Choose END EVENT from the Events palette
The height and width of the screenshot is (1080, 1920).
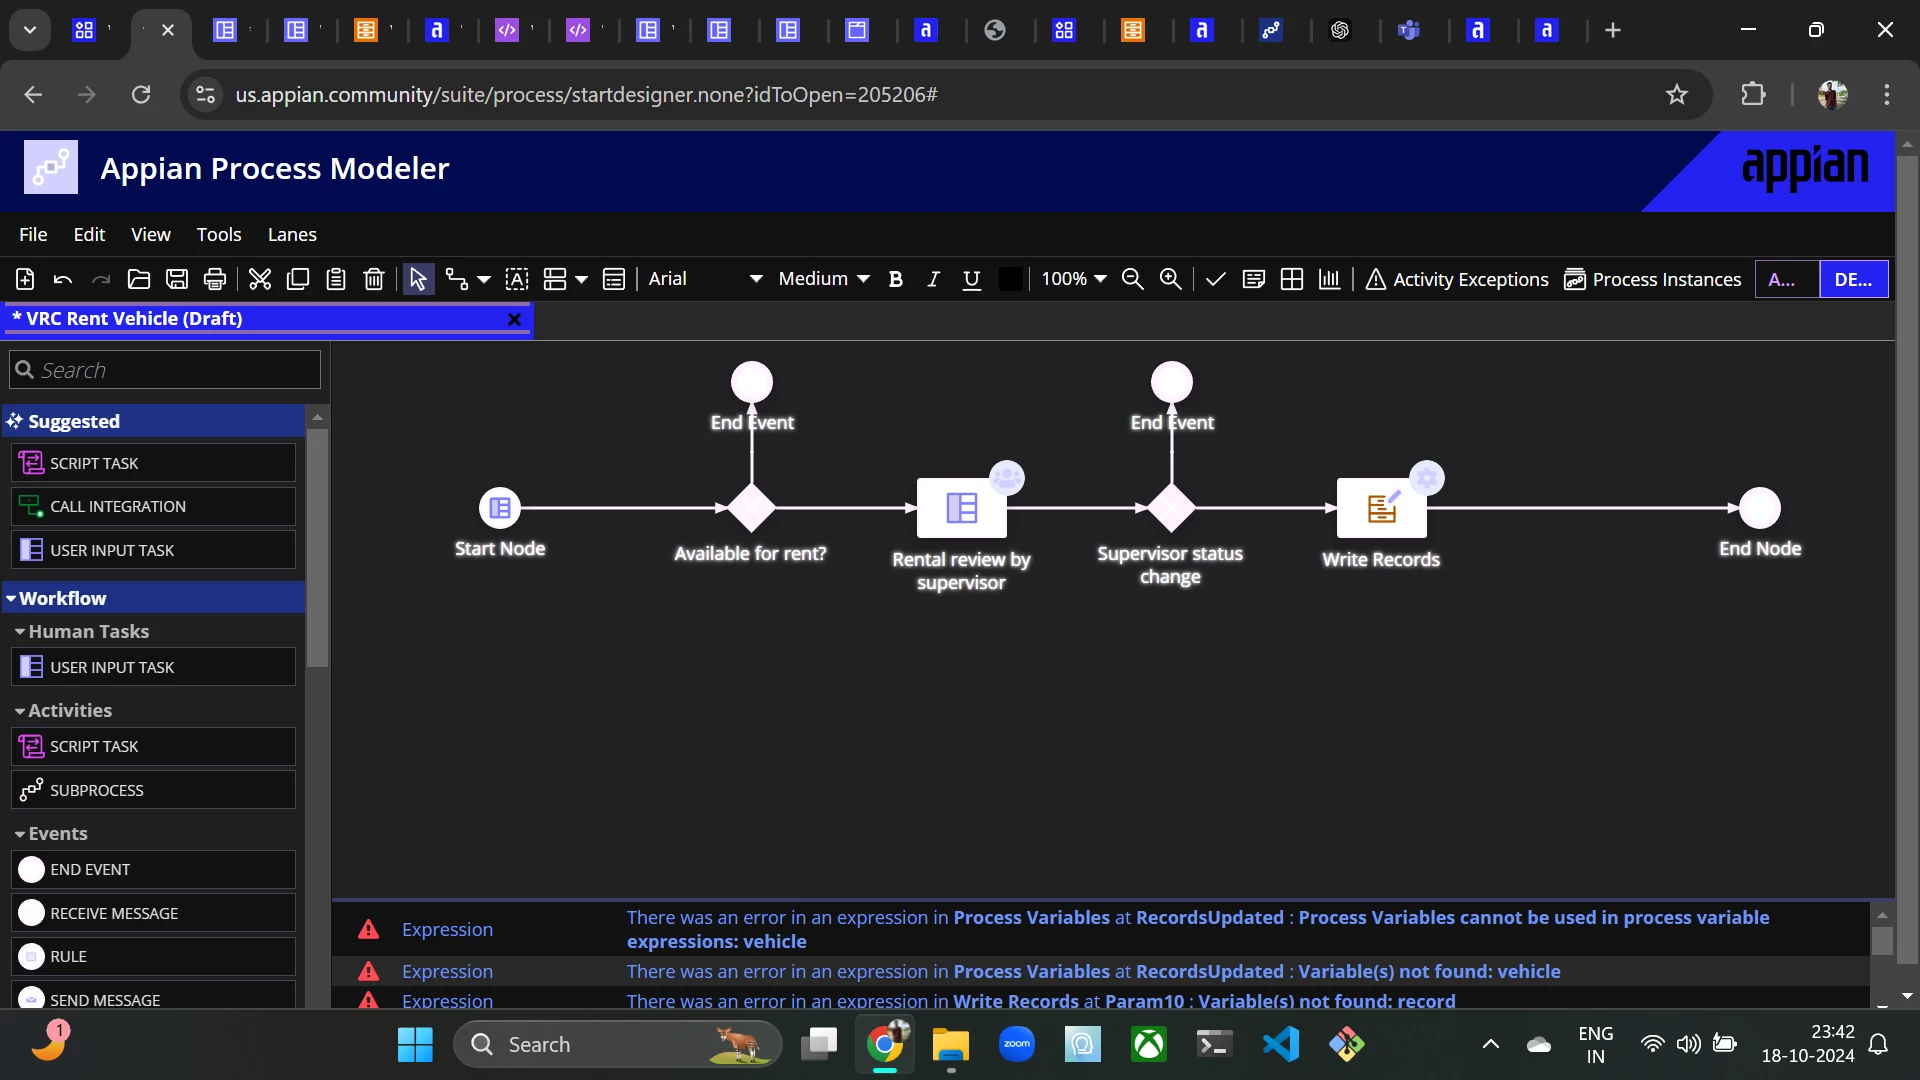(x=154, y=869)
